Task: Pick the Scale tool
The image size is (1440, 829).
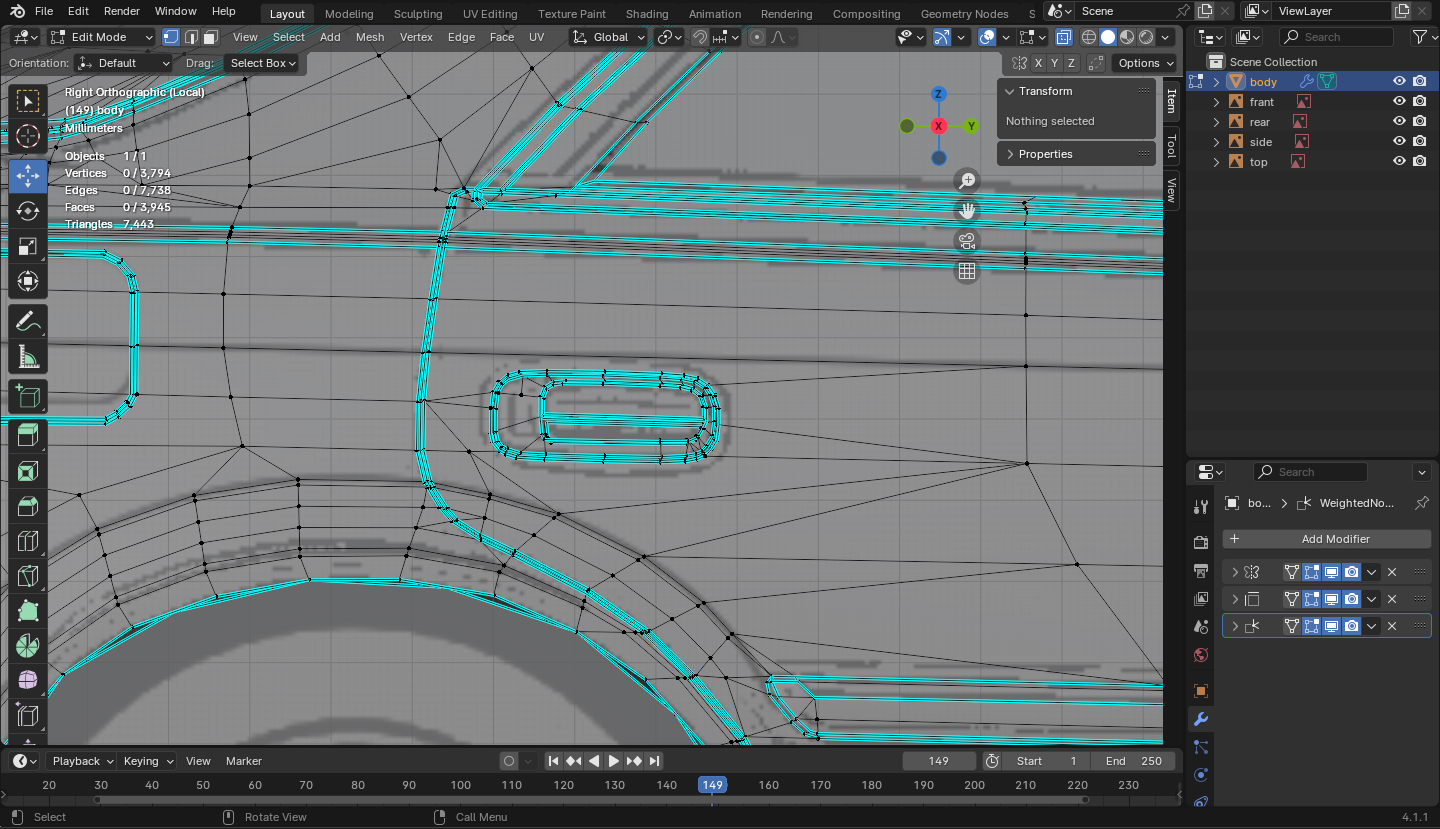Action: click(x=28, y=247)
